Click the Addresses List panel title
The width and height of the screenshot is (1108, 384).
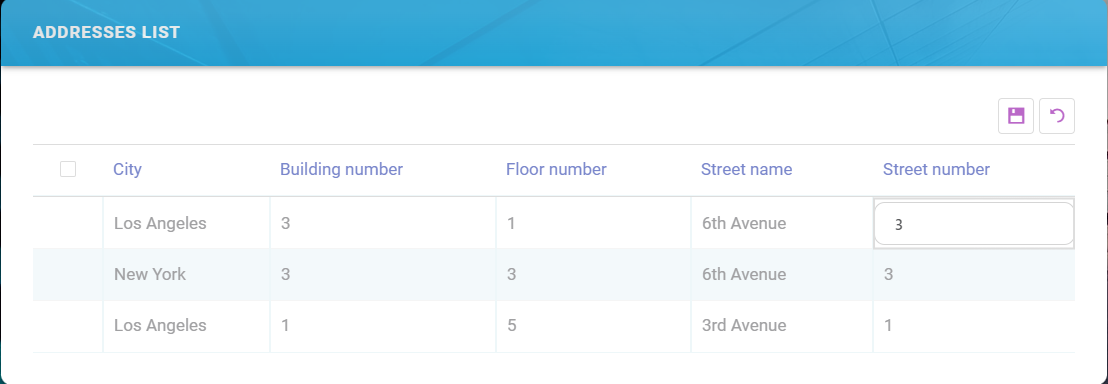106,33
